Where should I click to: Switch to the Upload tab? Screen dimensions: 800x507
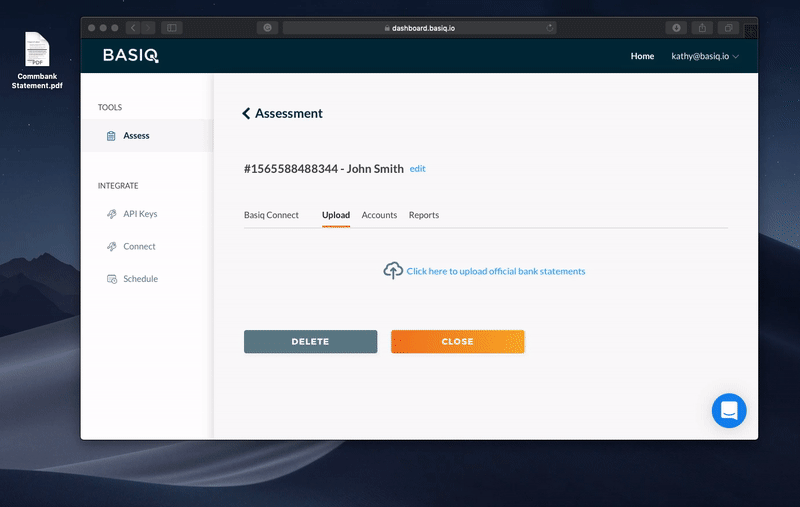point(336,215)
